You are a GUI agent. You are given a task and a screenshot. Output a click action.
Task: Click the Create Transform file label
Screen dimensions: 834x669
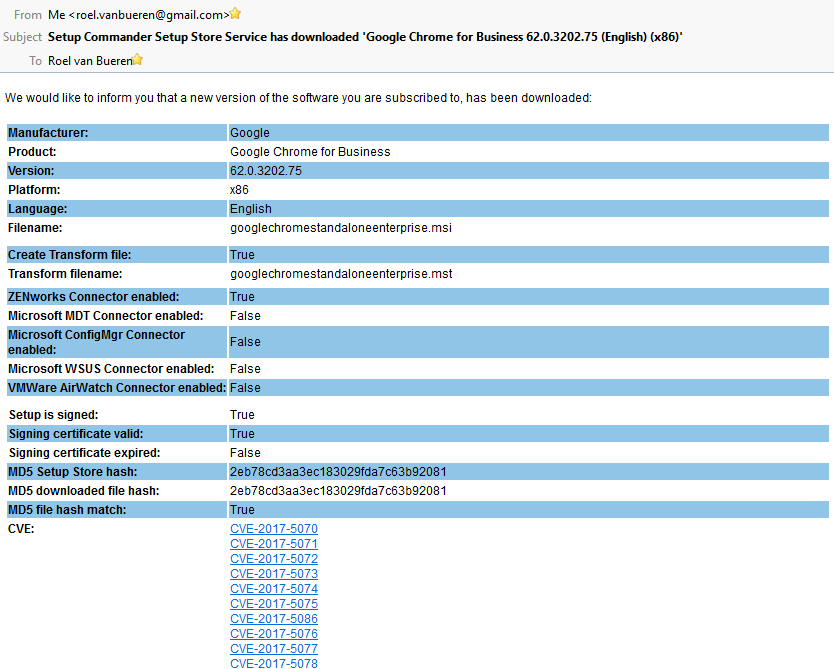[69, 255]
